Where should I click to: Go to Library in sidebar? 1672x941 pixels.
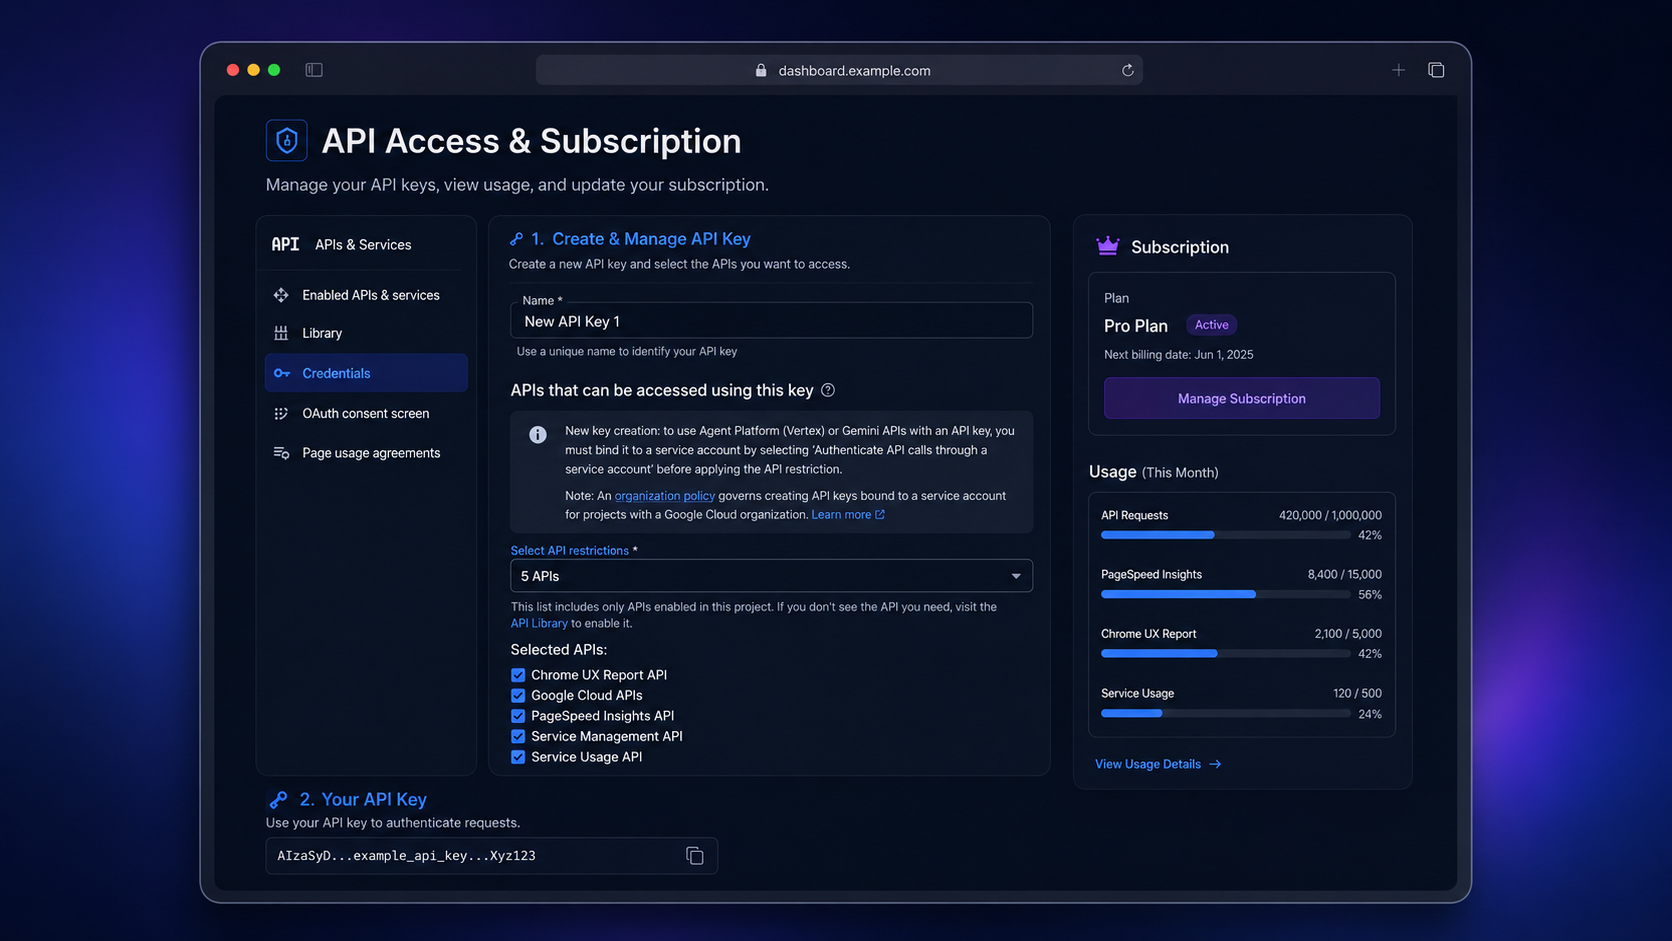[x=366, y=333]
